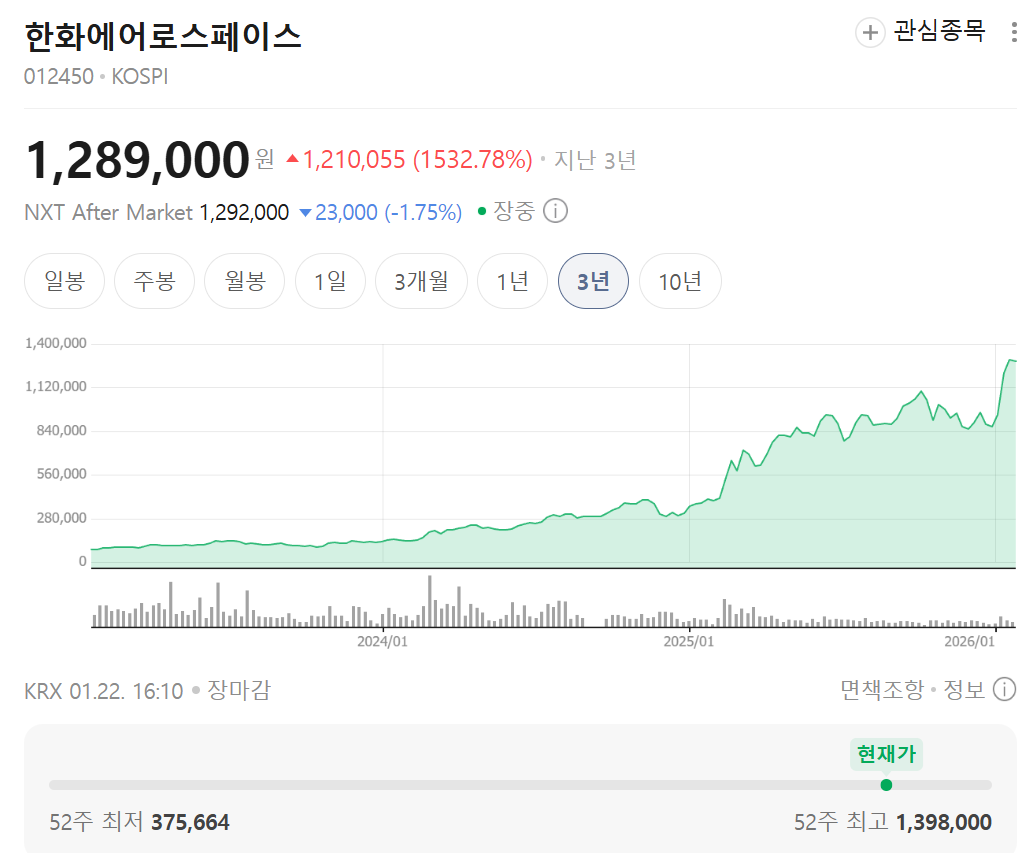
Task: Click info icon next to 장중
Action: 556,212
